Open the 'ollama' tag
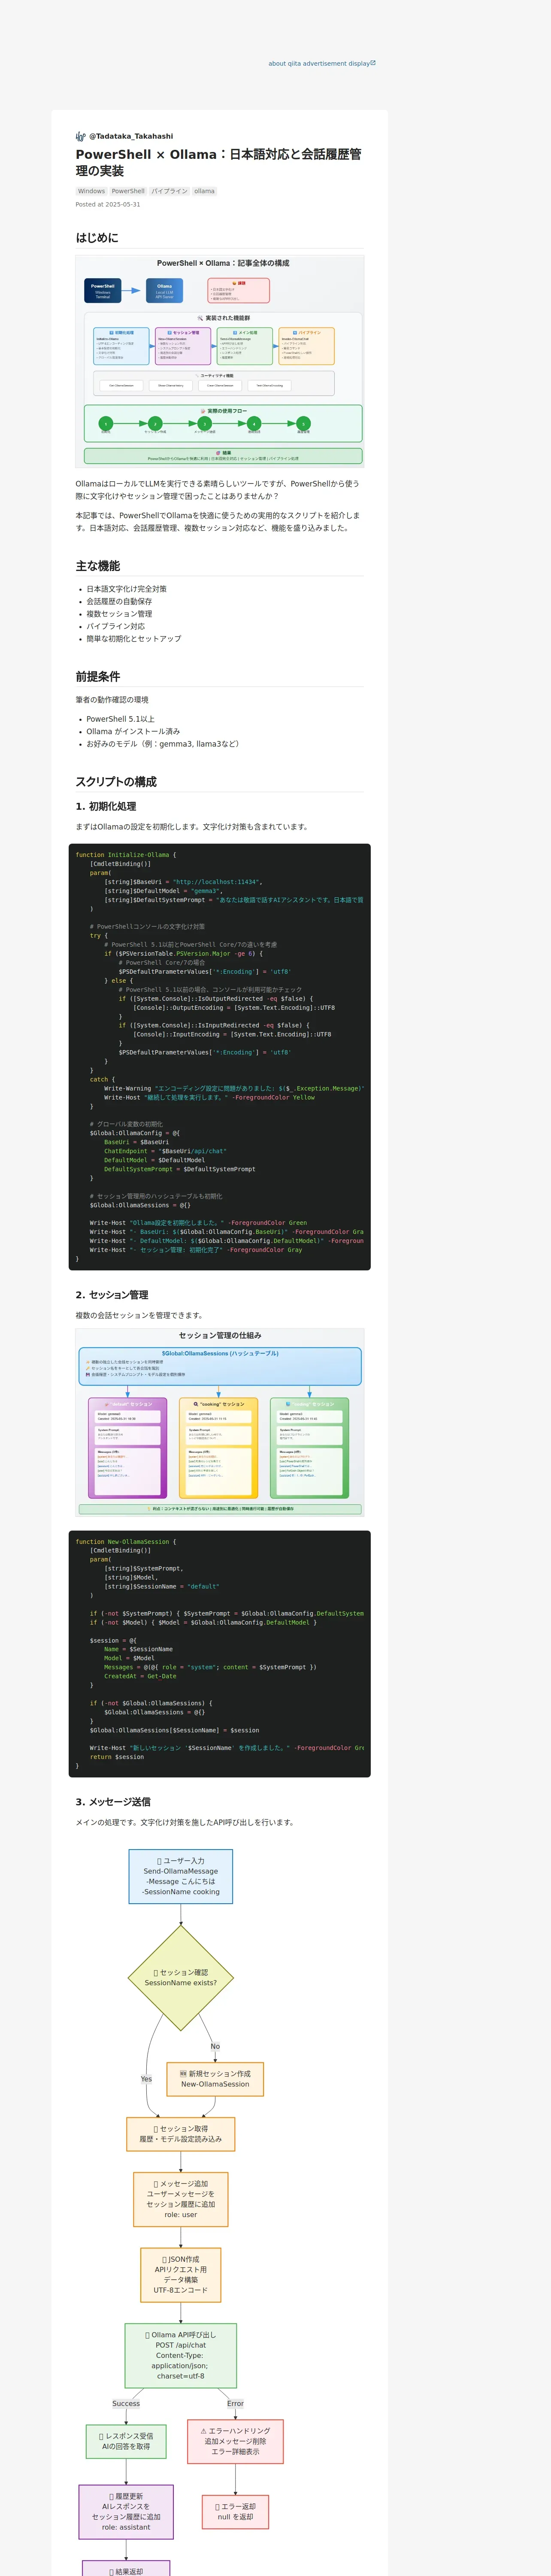 point(204,191)
